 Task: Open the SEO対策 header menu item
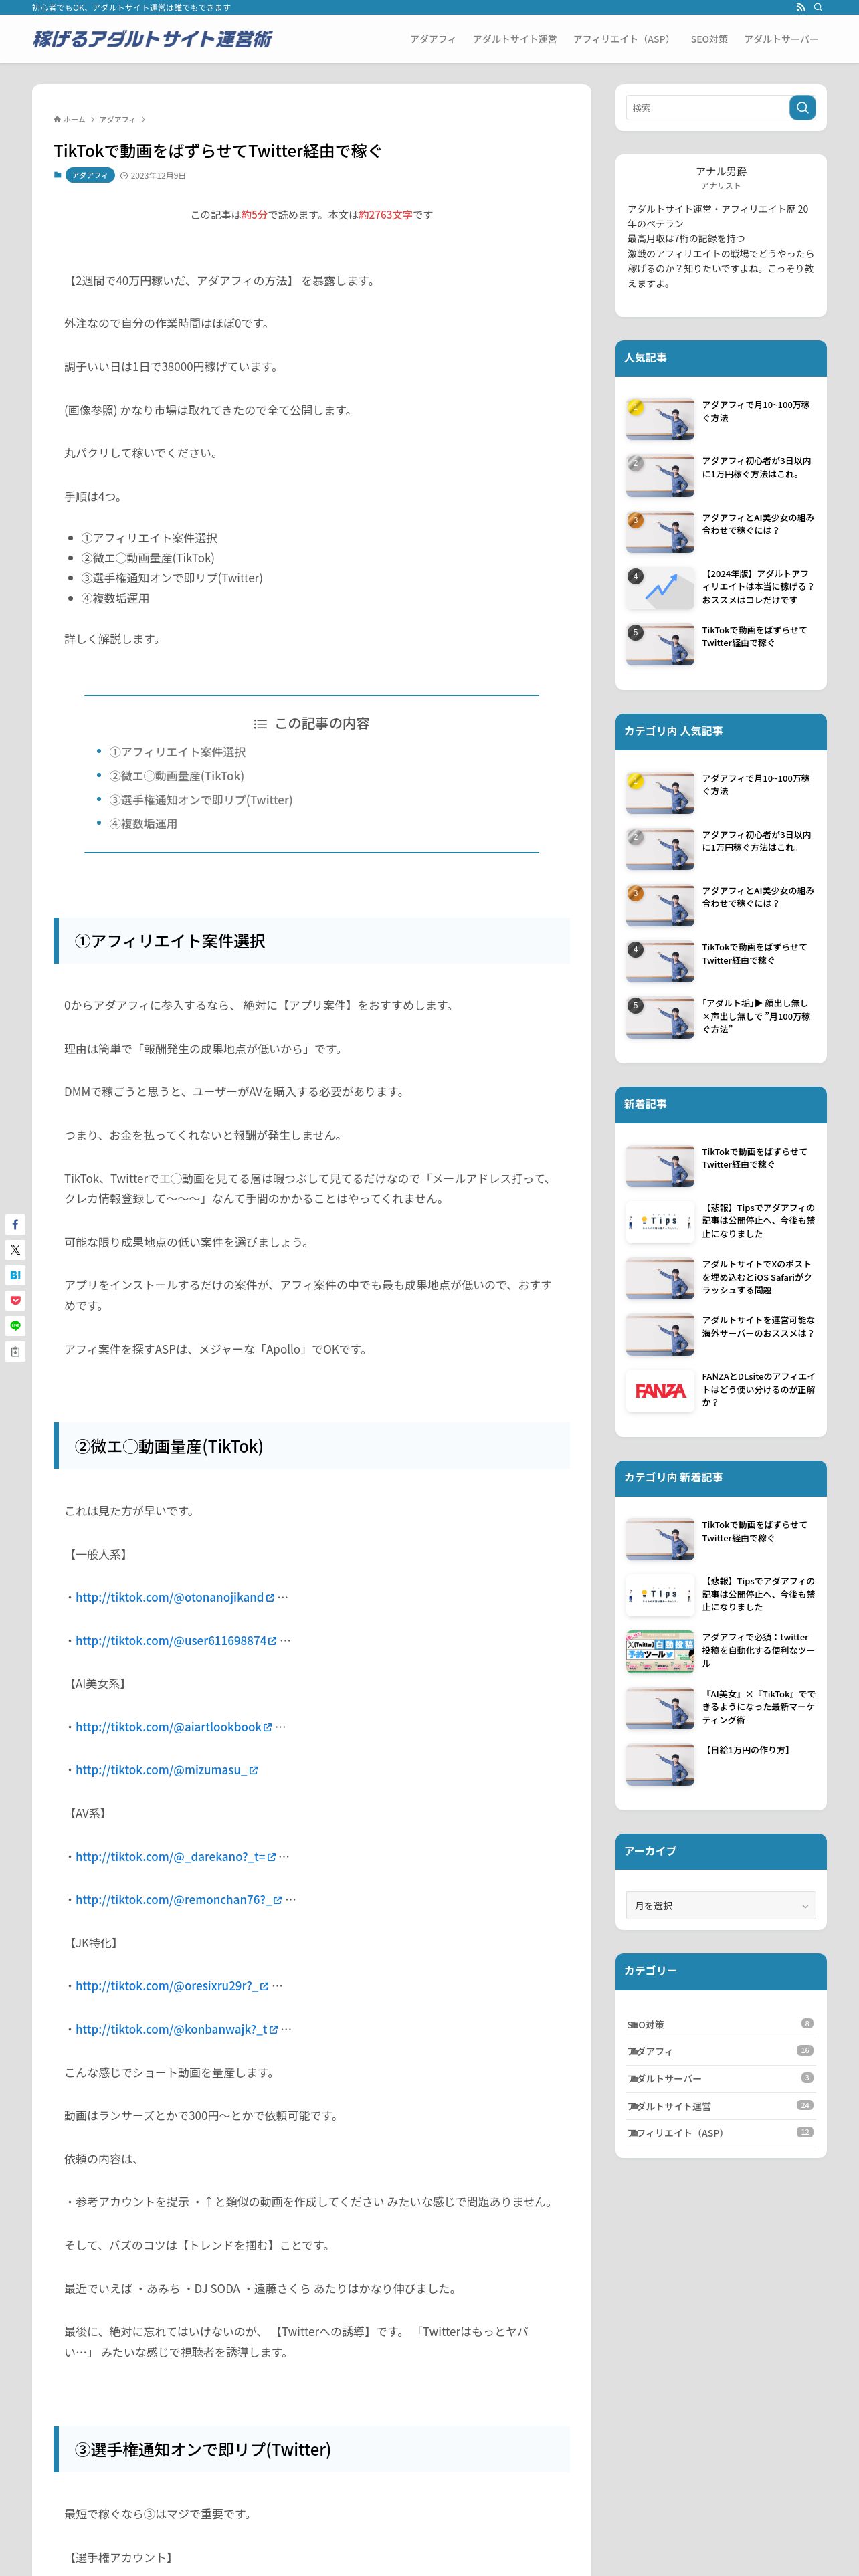click(709, 39)
